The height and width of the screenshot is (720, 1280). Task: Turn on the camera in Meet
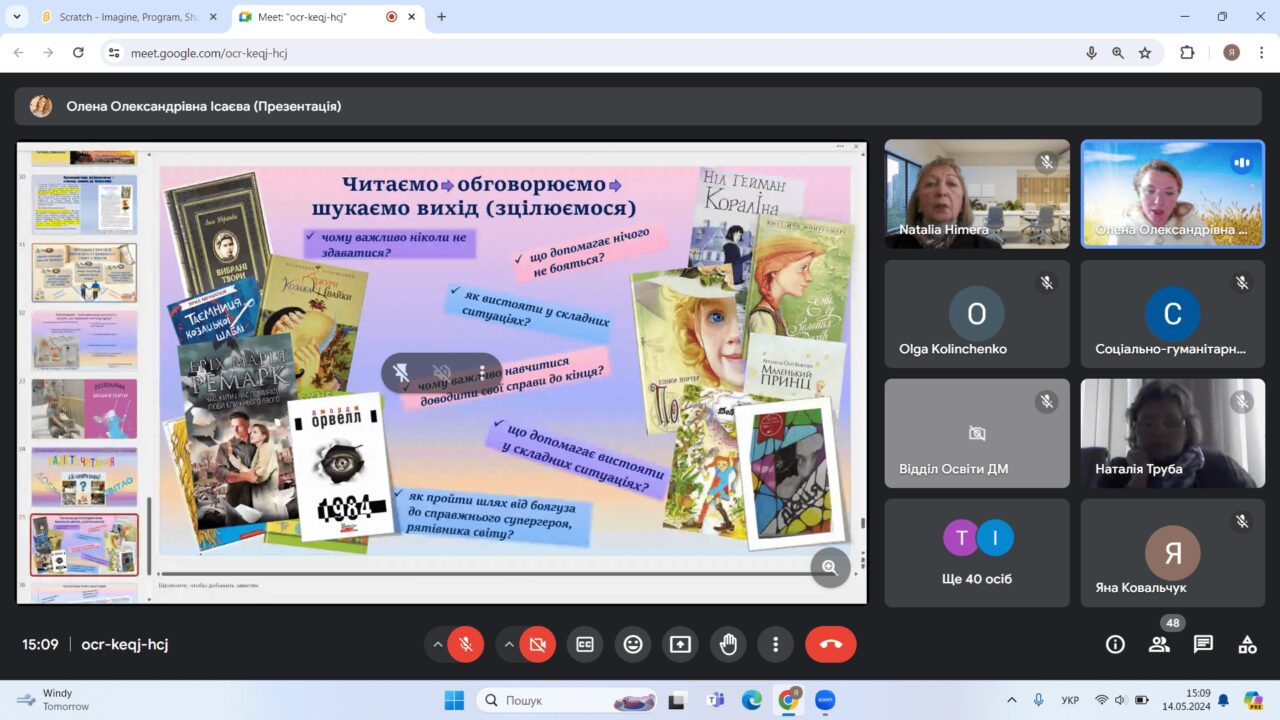point(538,645)
